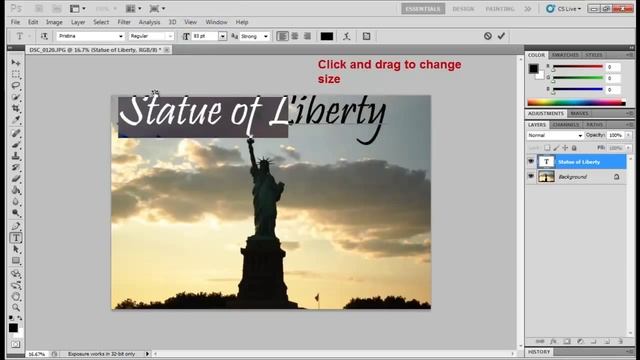
Task: Open the Character and Paragraph panels
Action: point(367,36)
